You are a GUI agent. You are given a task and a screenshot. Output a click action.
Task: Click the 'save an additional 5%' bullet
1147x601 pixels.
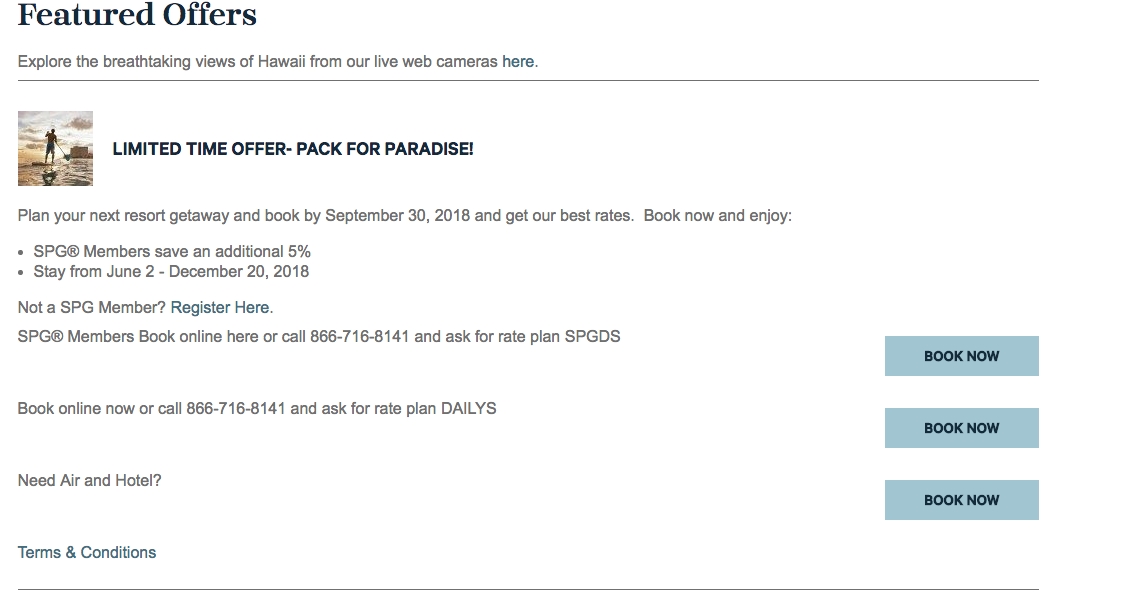(172, 252)
